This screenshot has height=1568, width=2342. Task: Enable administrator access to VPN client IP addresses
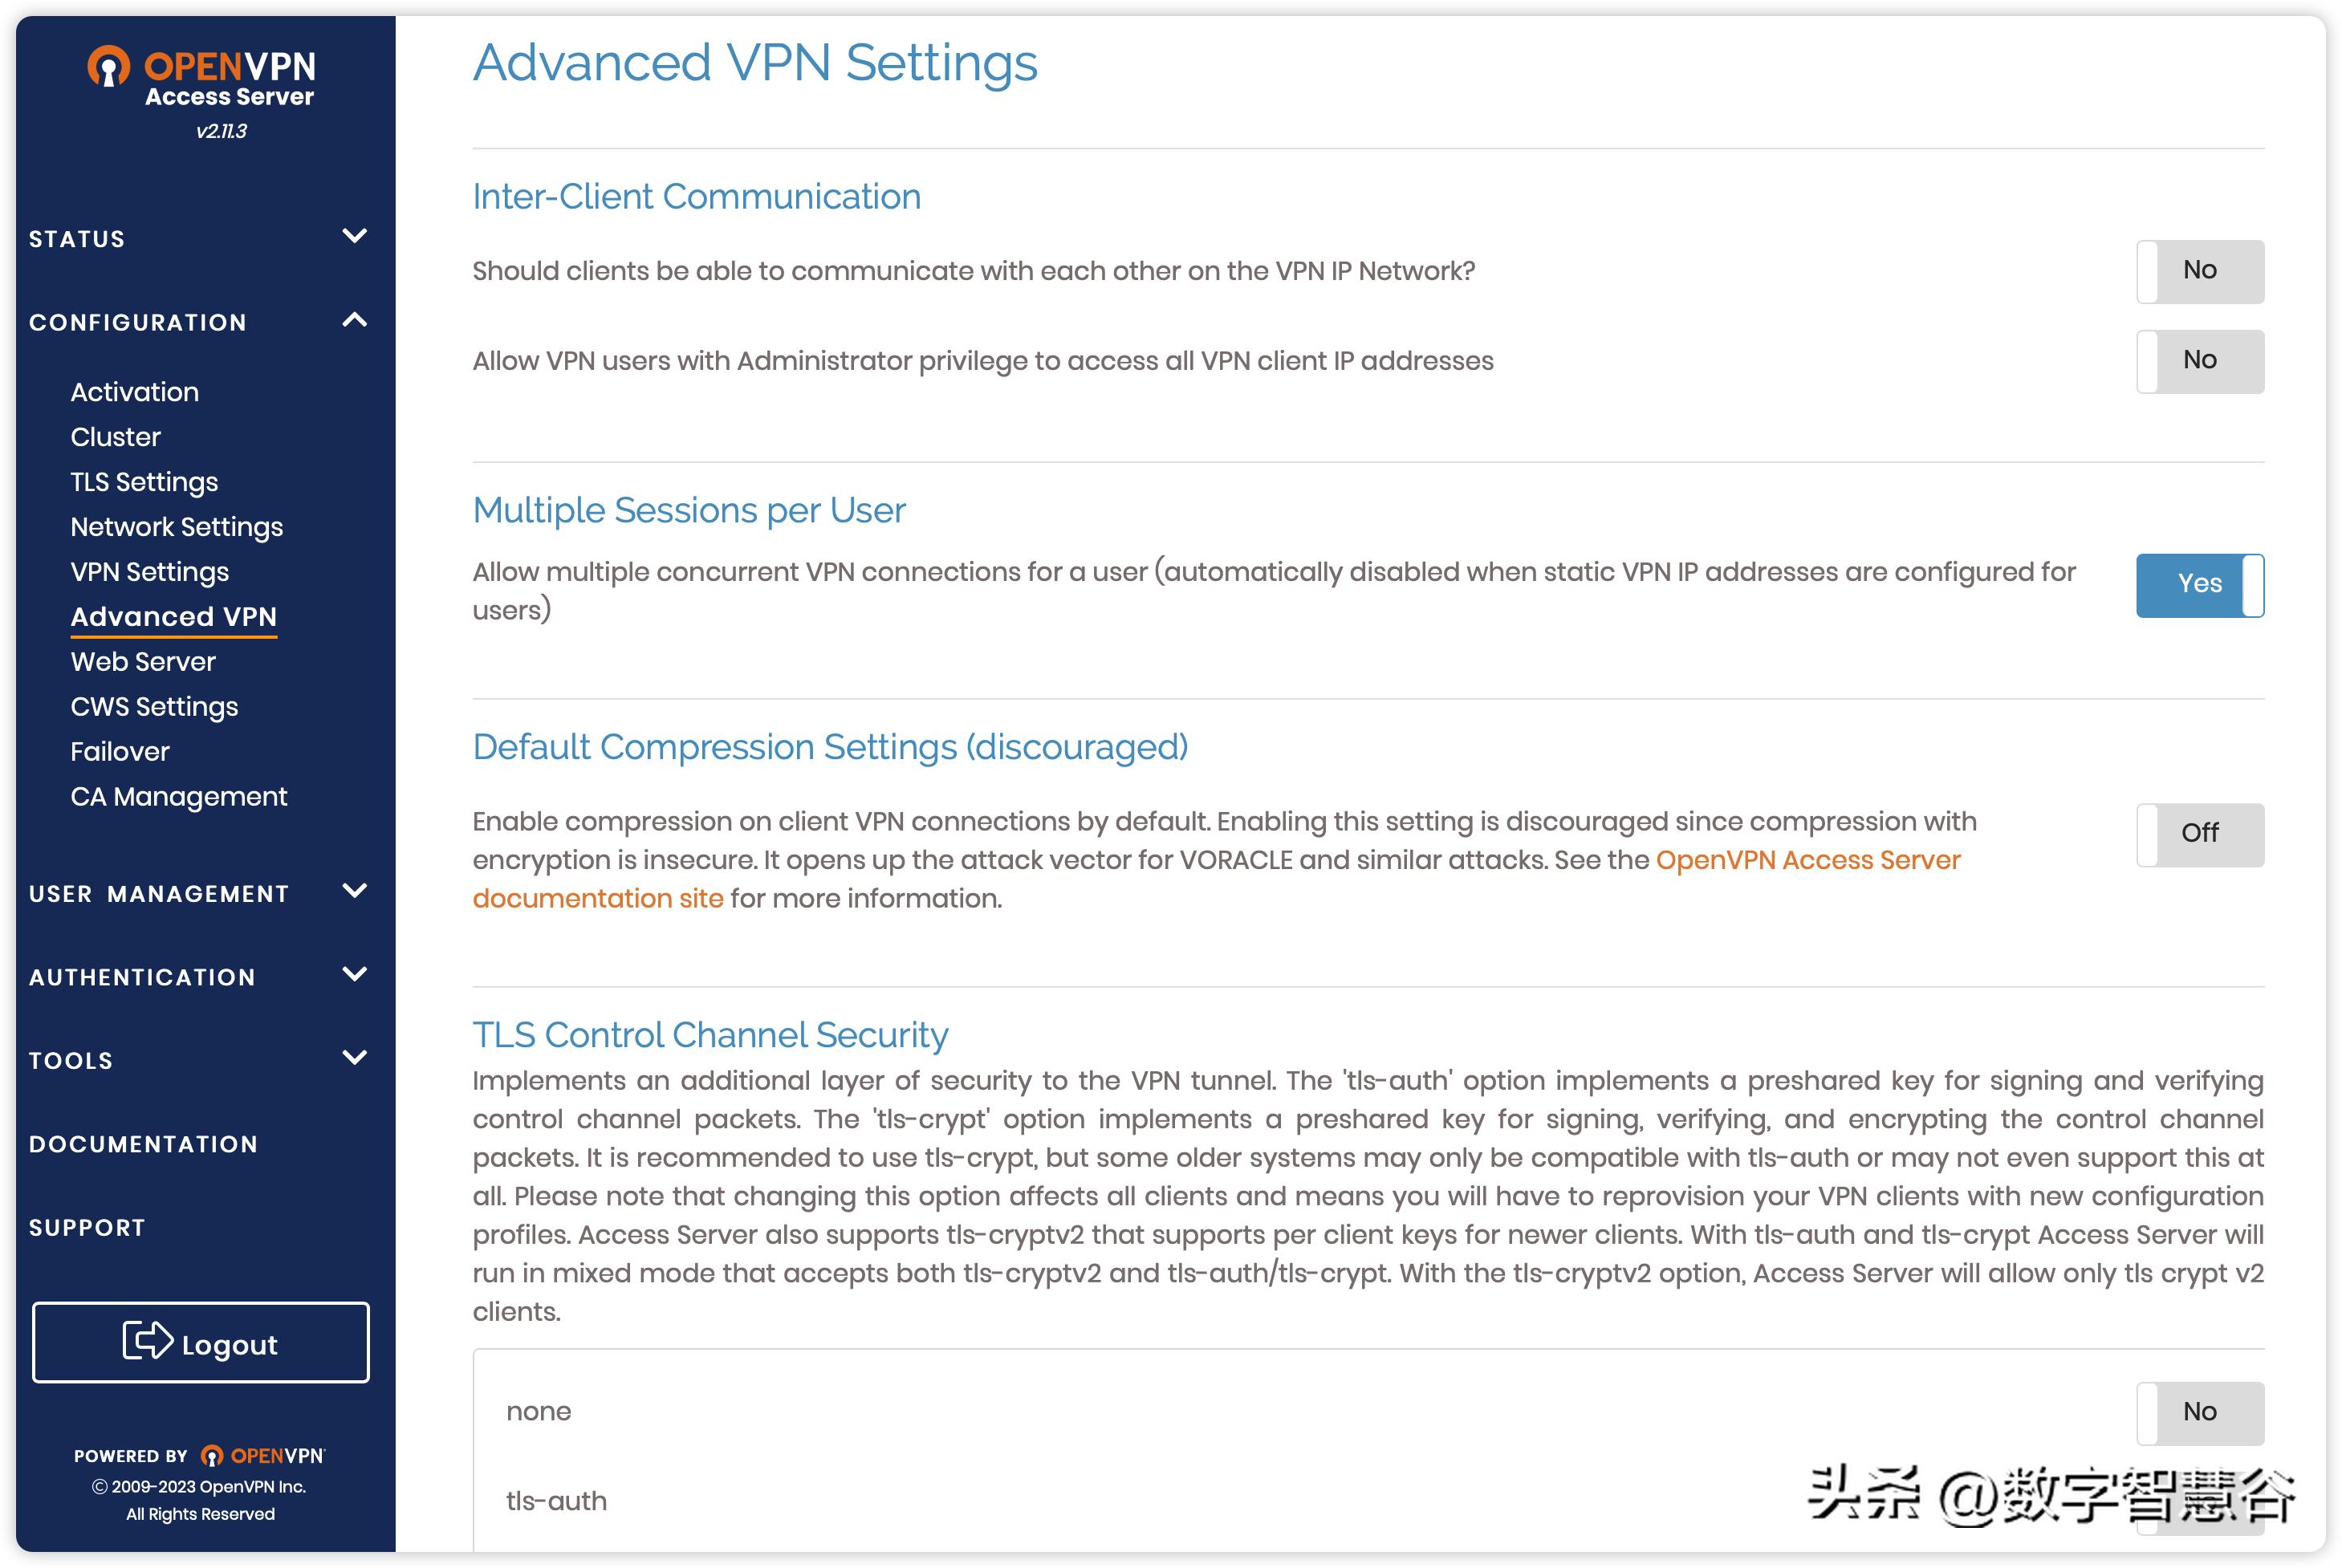[2199, 360]
